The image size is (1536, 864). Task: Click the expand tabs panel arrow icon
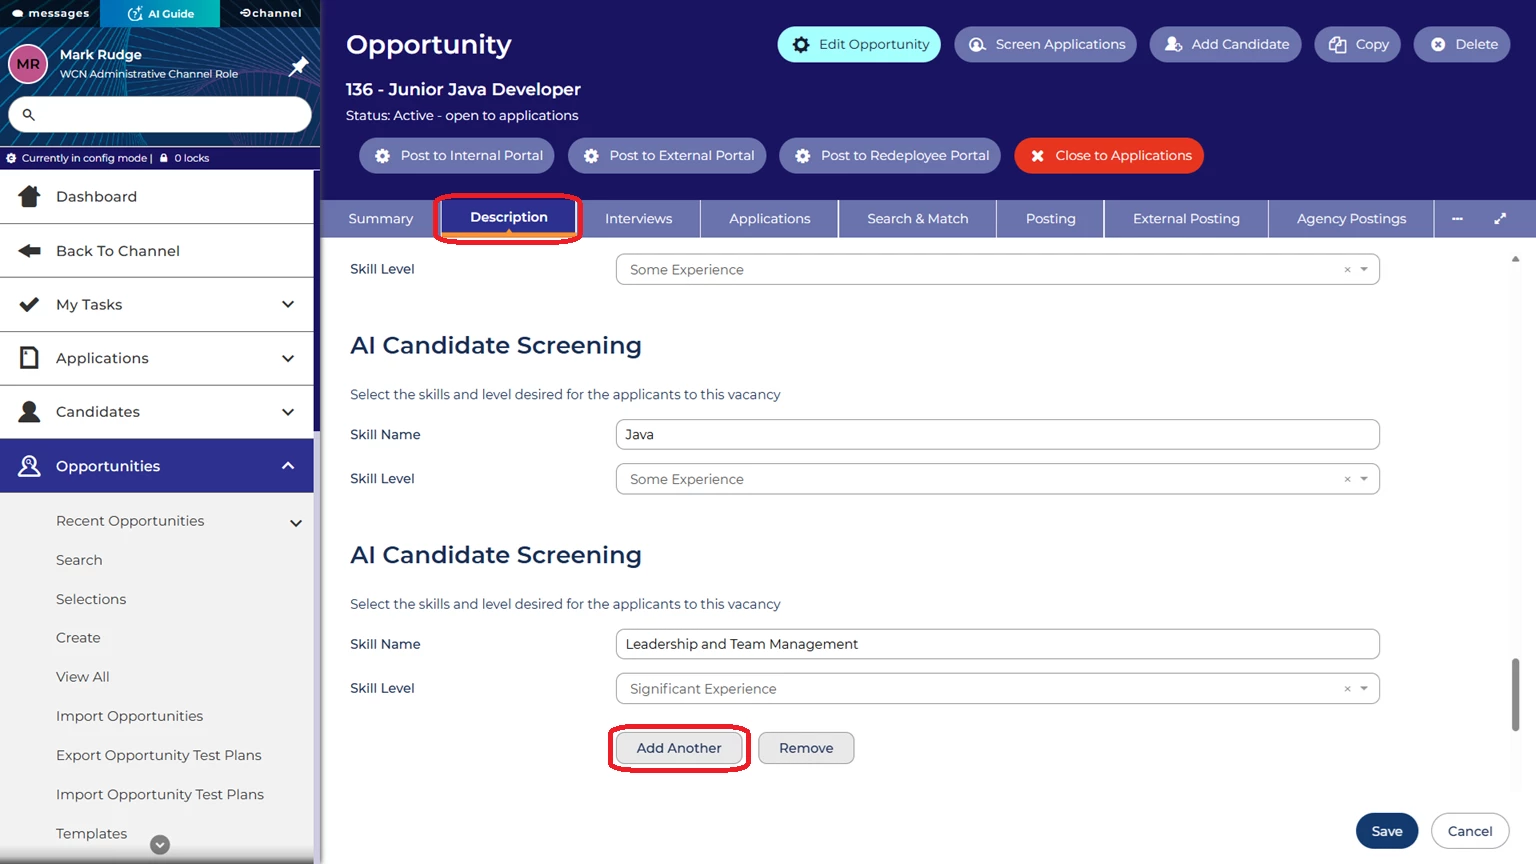pos(1500,218)
